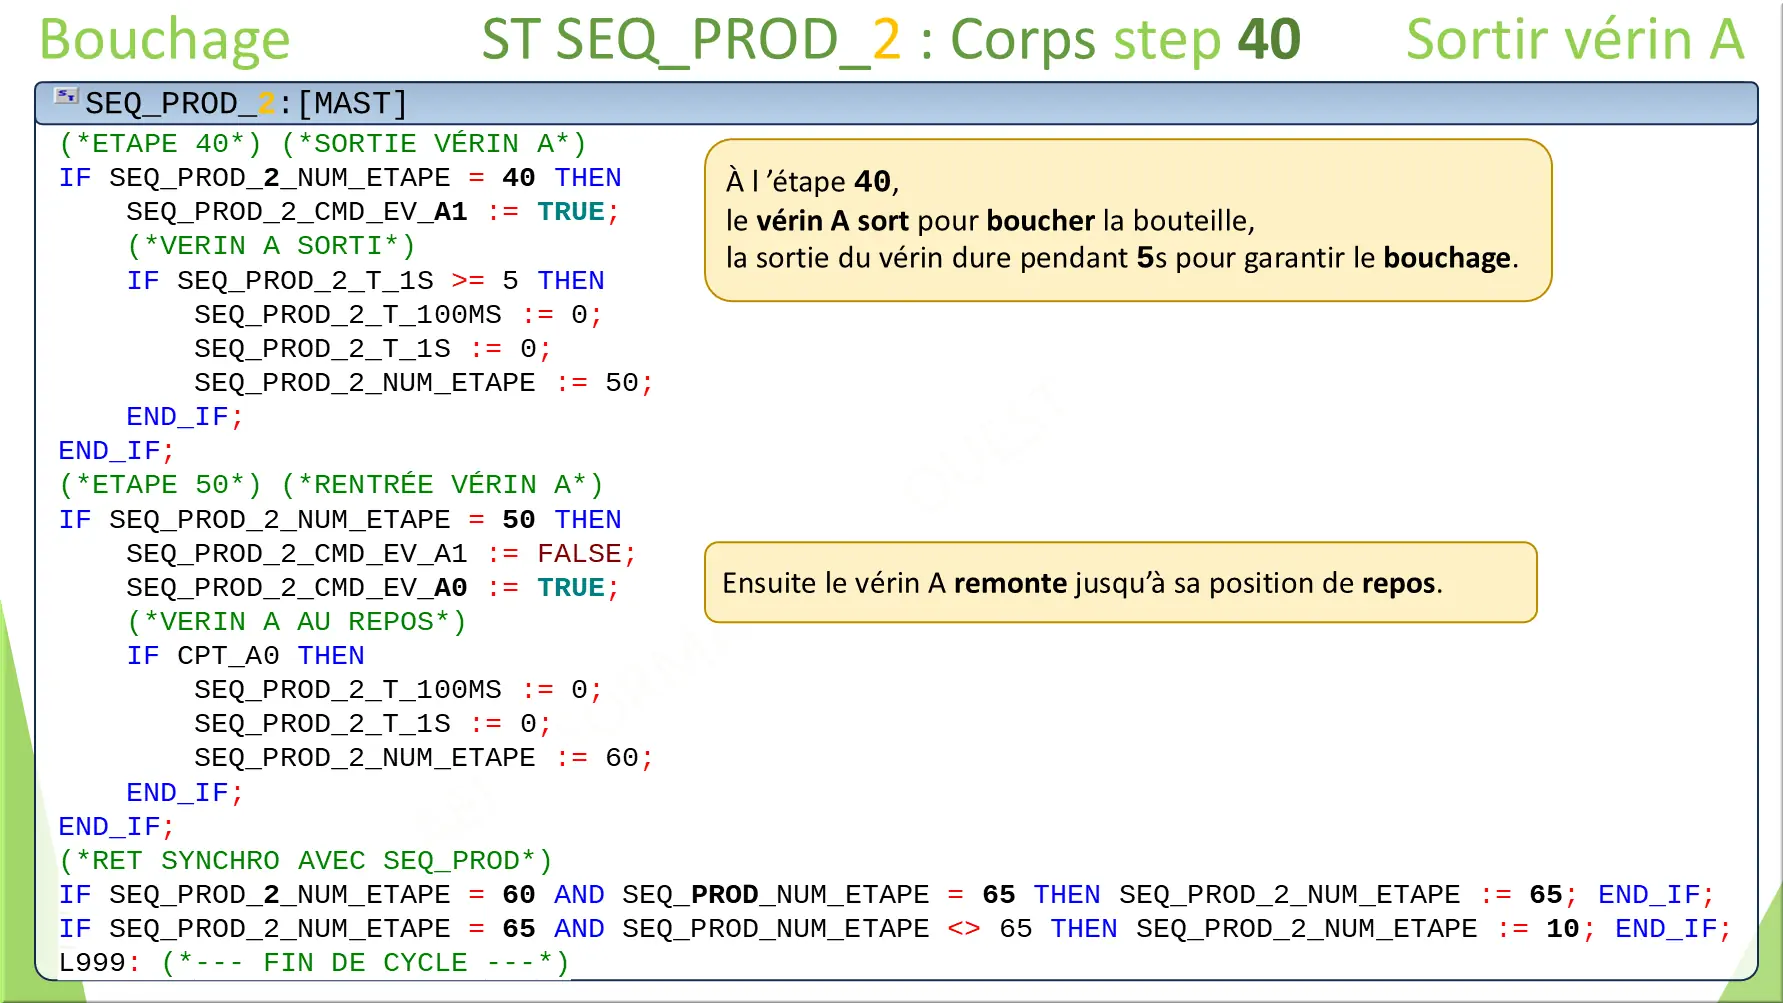The height and width of the screenshot is (1003, 1783).
Task: Select the SEQ_PROD_2_T_1S >= 5 condition
Action: (x=367, y=280)
